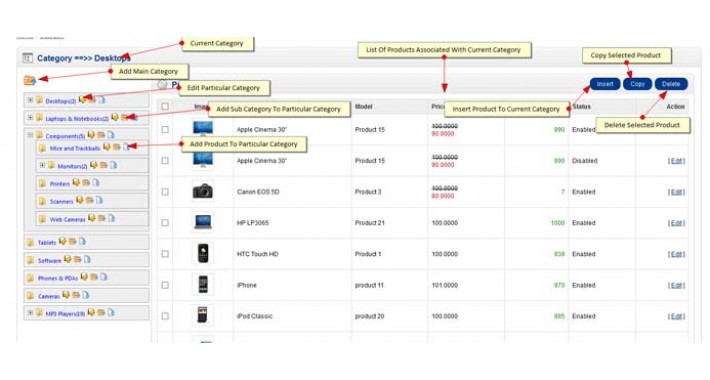Open the Web Cameras subcategory
This screenshot has width=710, height=380.
67,219
